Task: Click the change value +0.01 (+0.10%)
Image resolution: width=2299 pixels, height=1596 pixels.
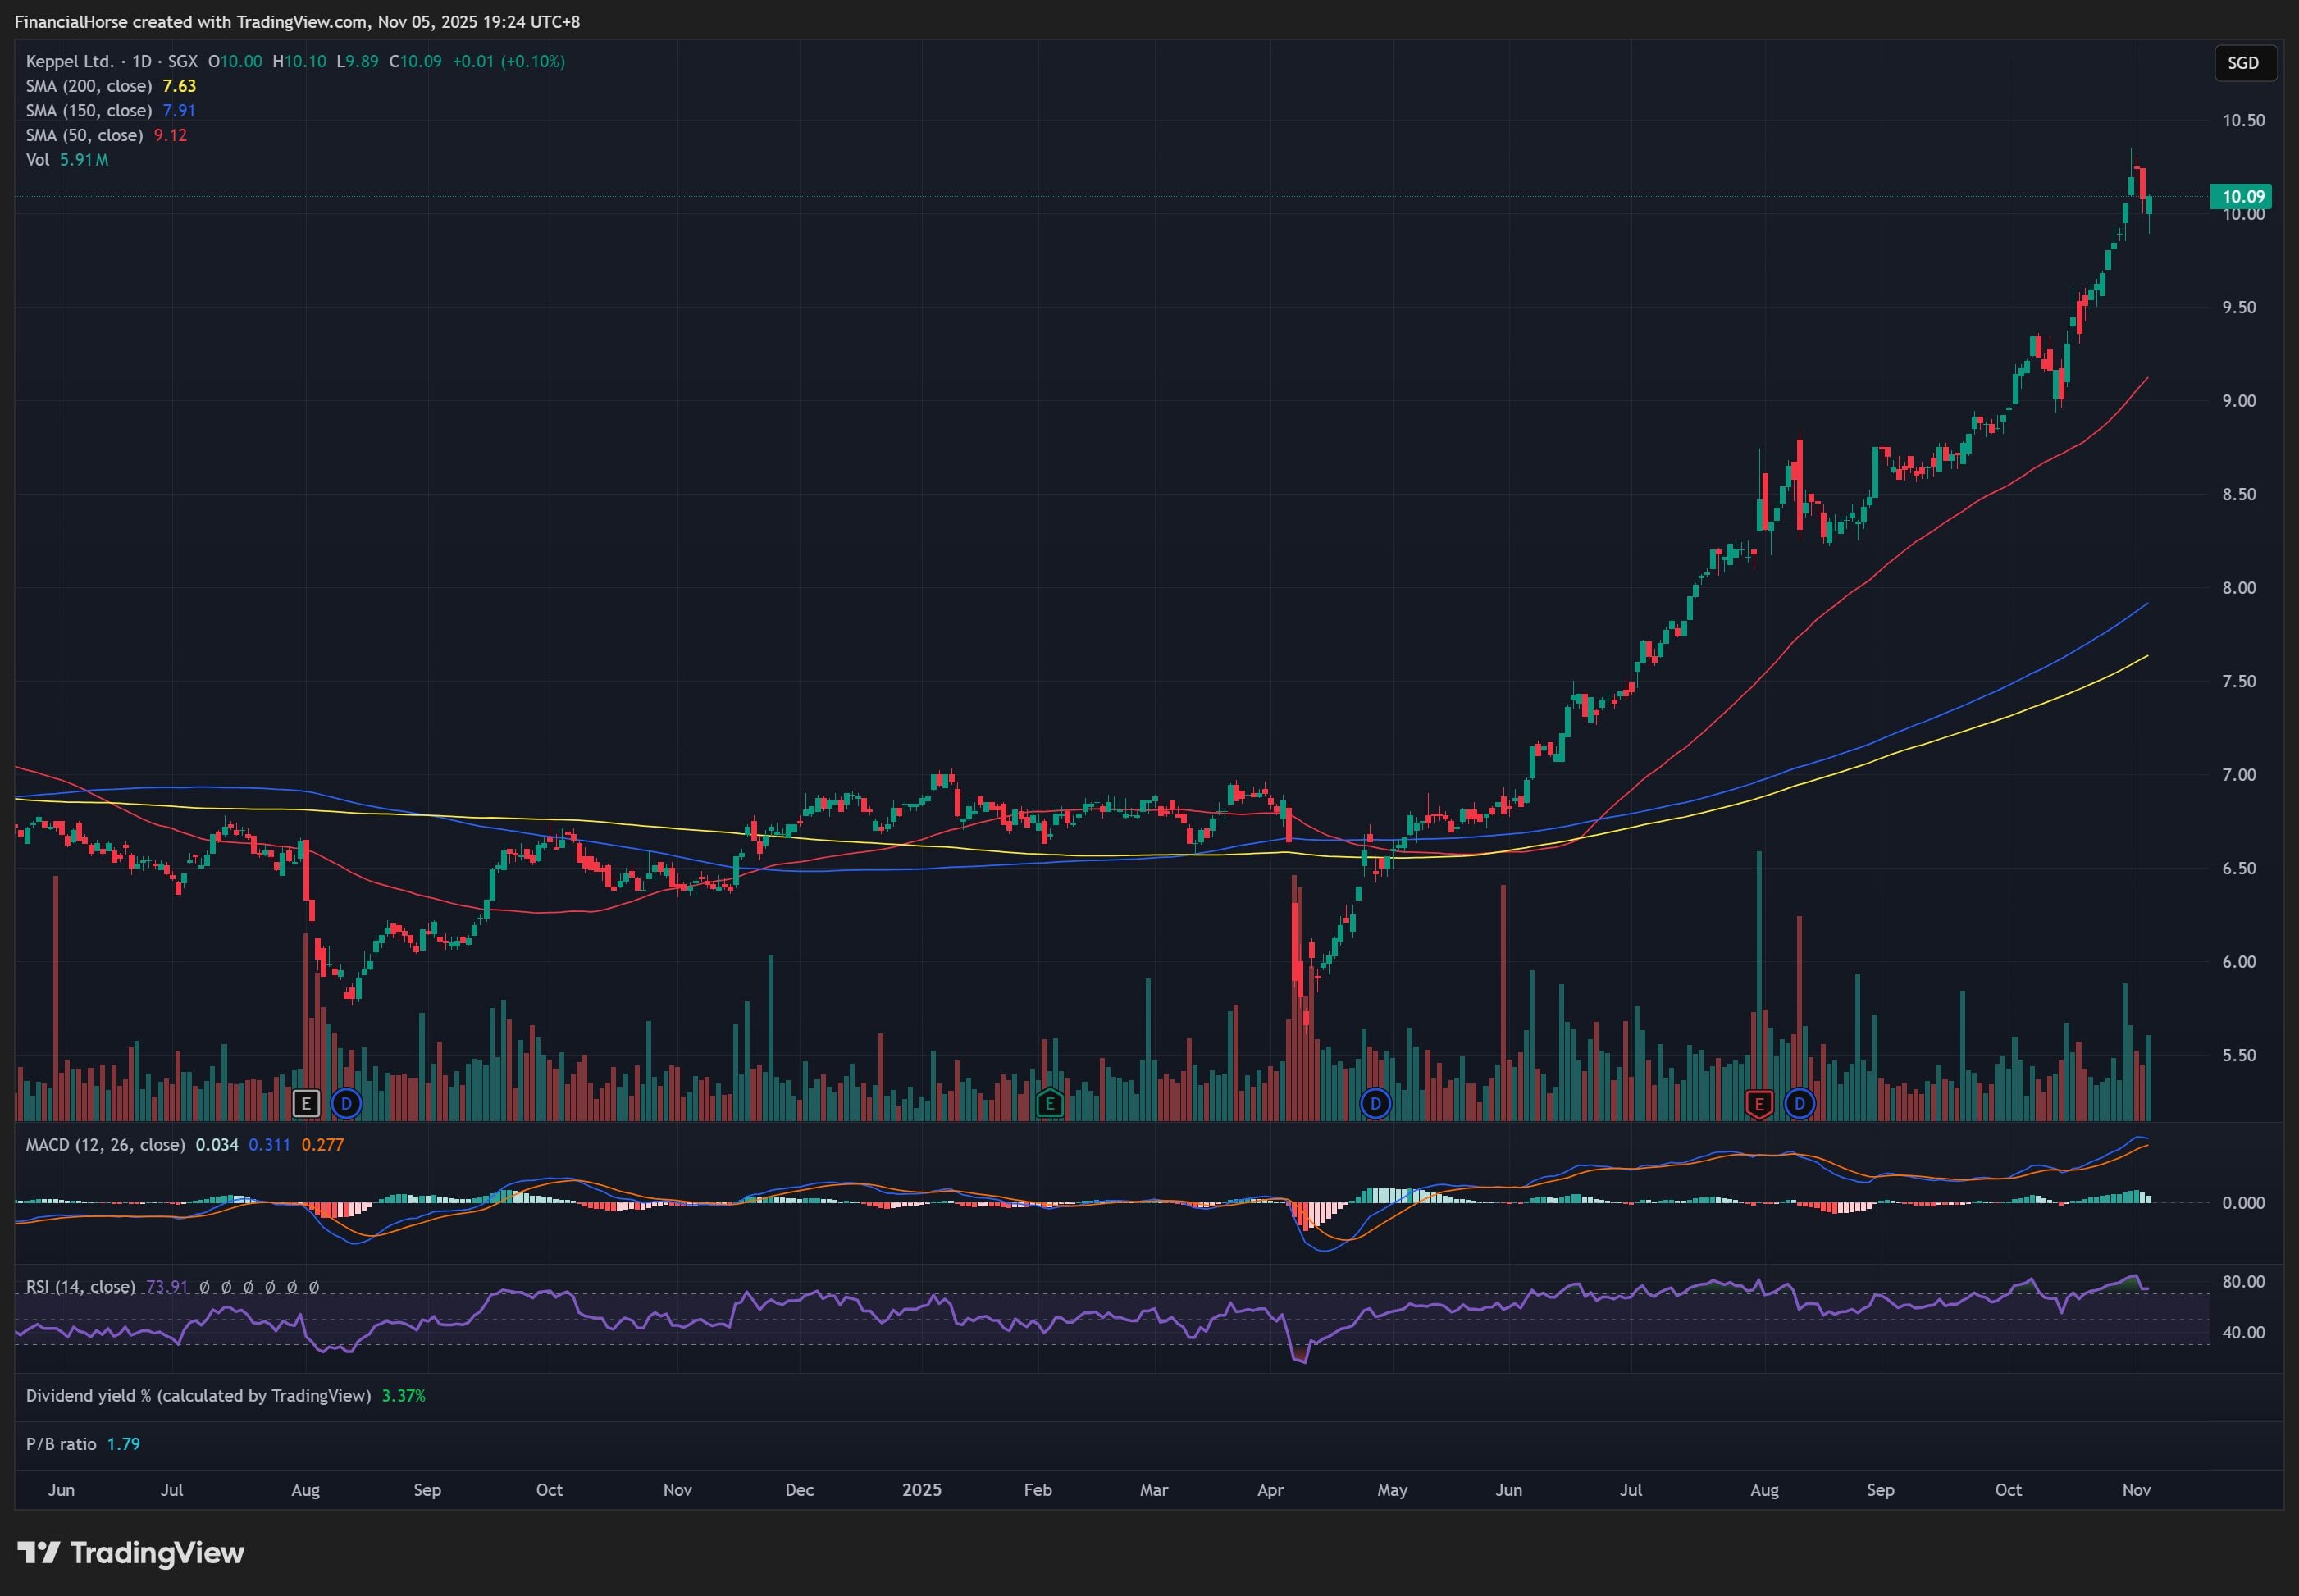Action: [x=508, y=61]
